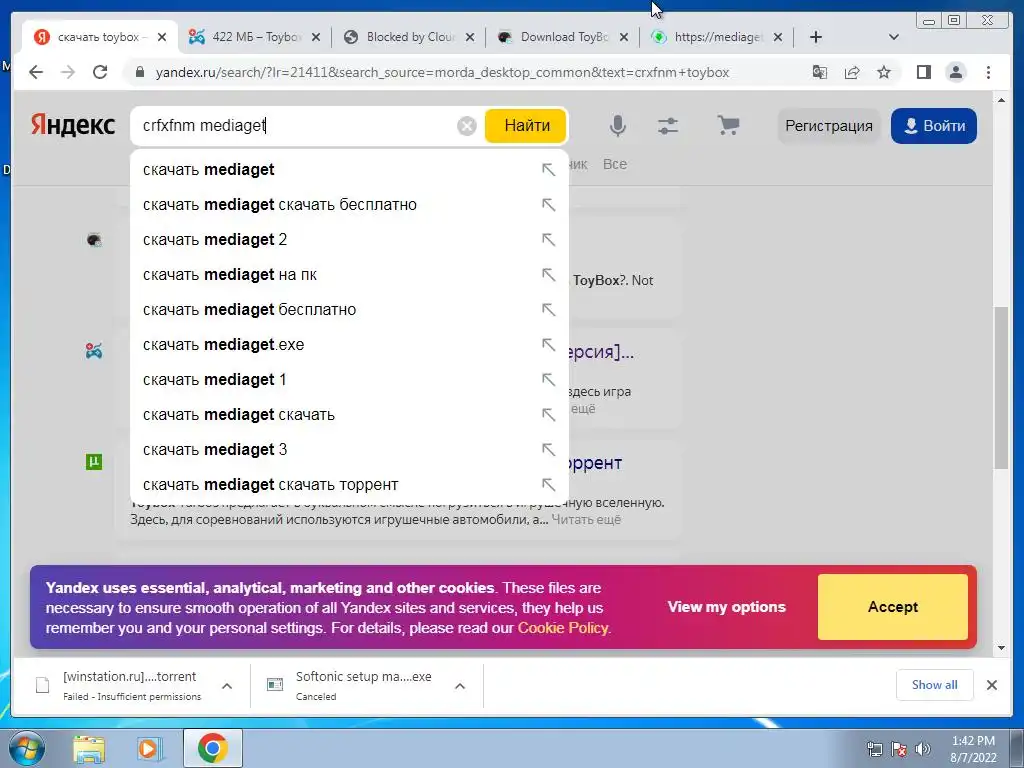
Task: Click the taskbar clock showing 1:42 PM
Action: pos(973,749)
